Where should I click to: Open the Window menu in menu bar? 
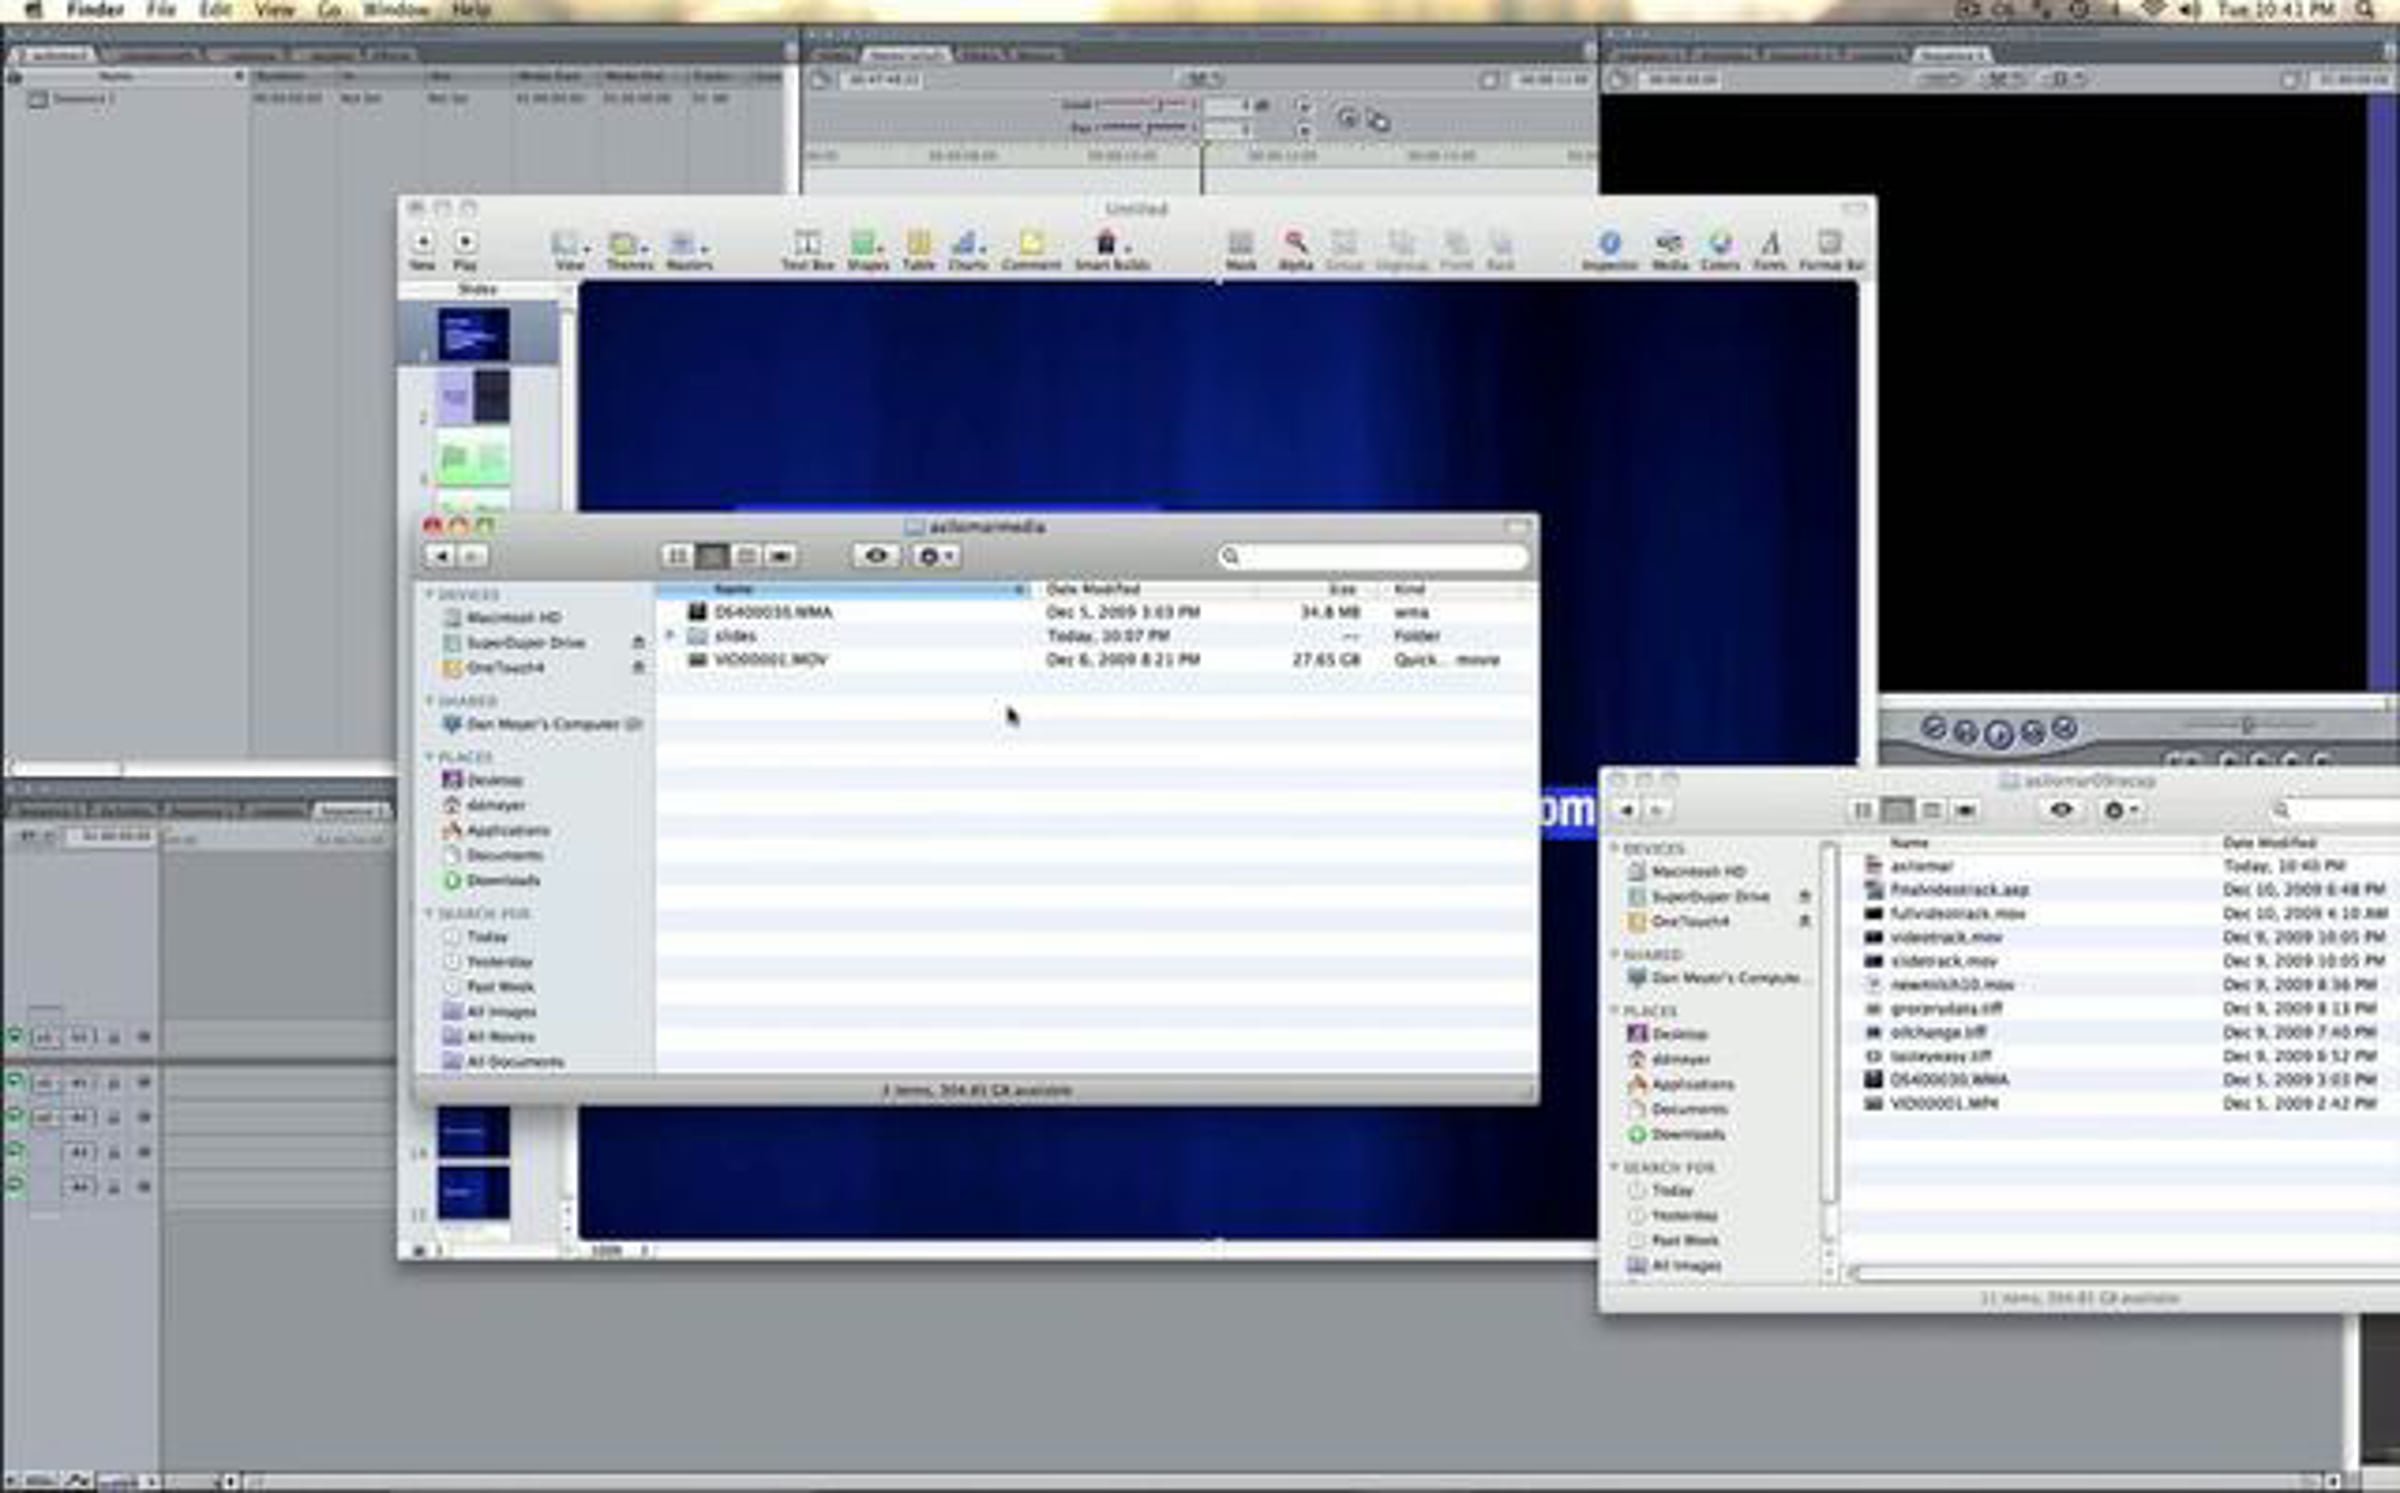click(396, 10)
